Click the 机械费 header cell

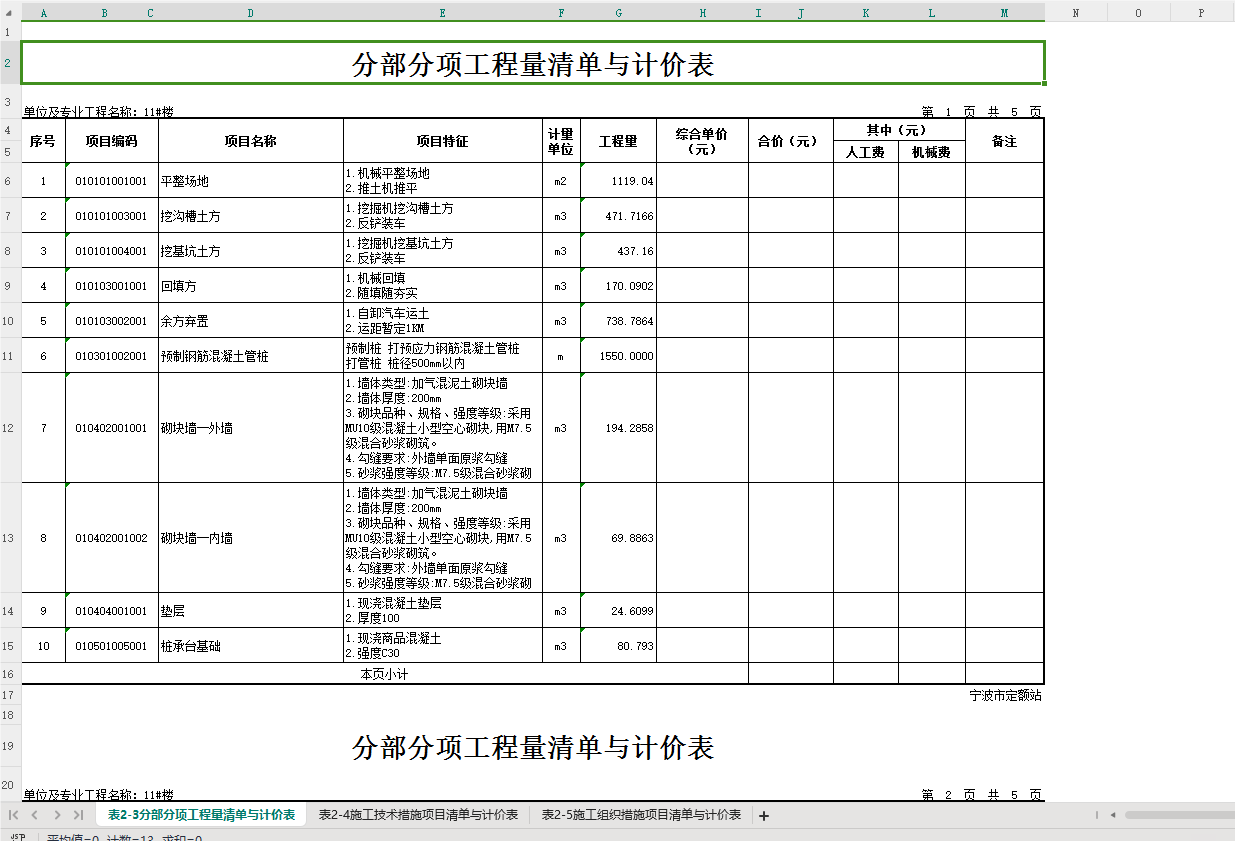pos(931,152)
